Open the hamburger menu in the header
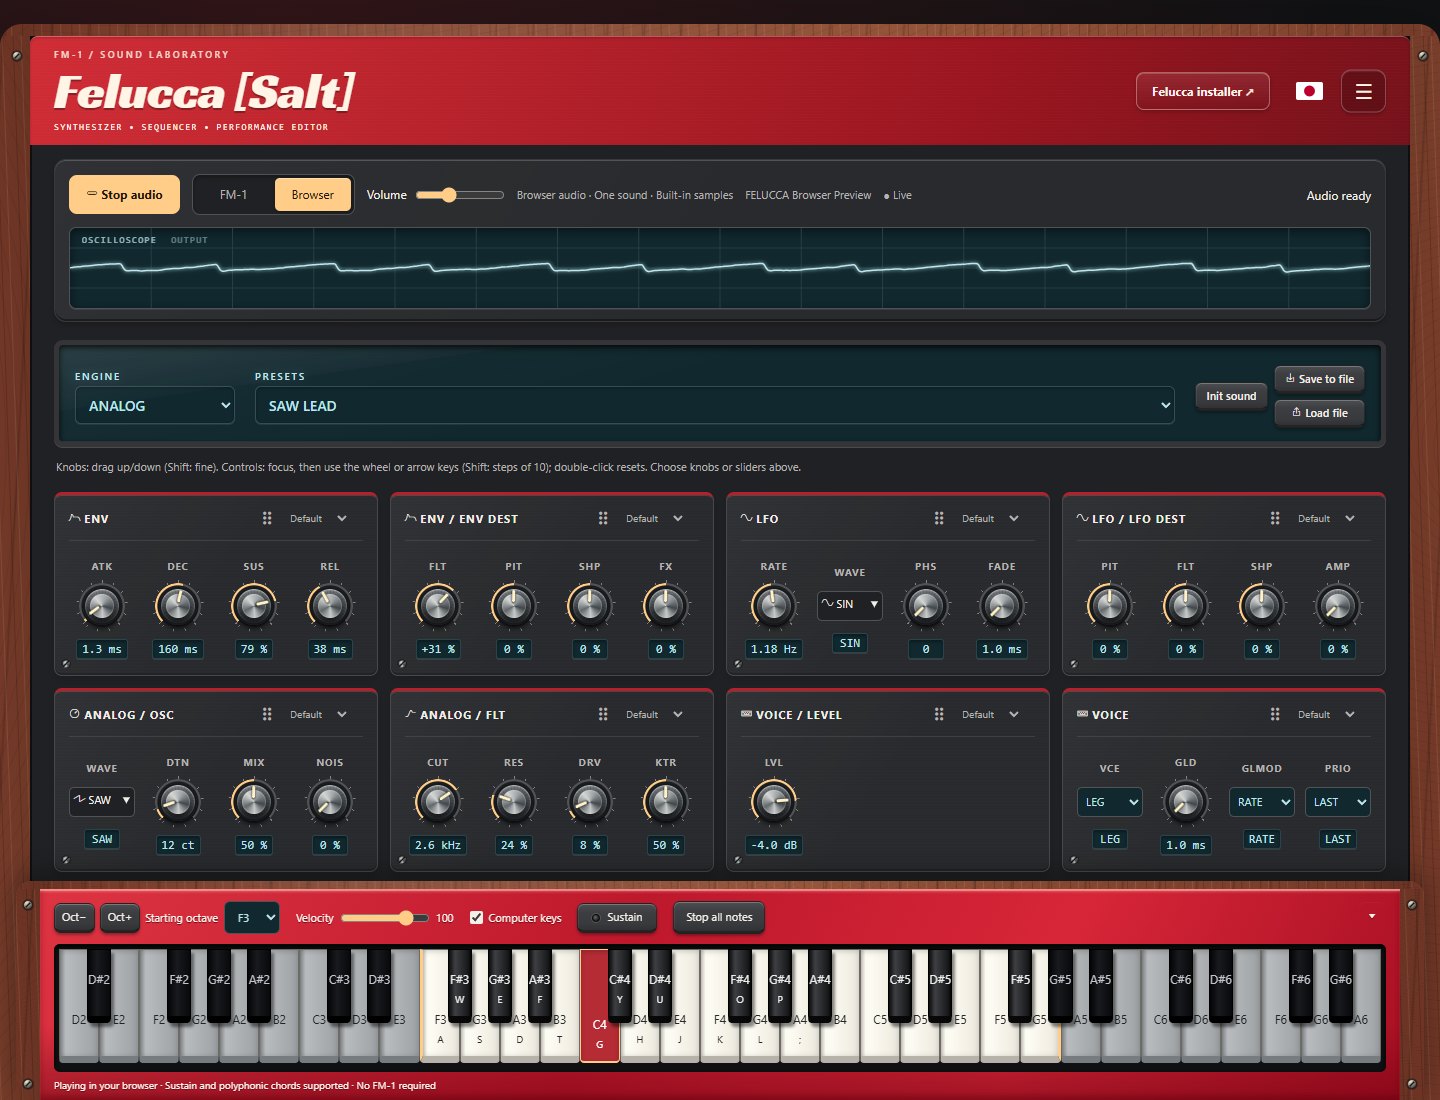Screen dimensions: 1440x1100 [x=1363, y=91]
